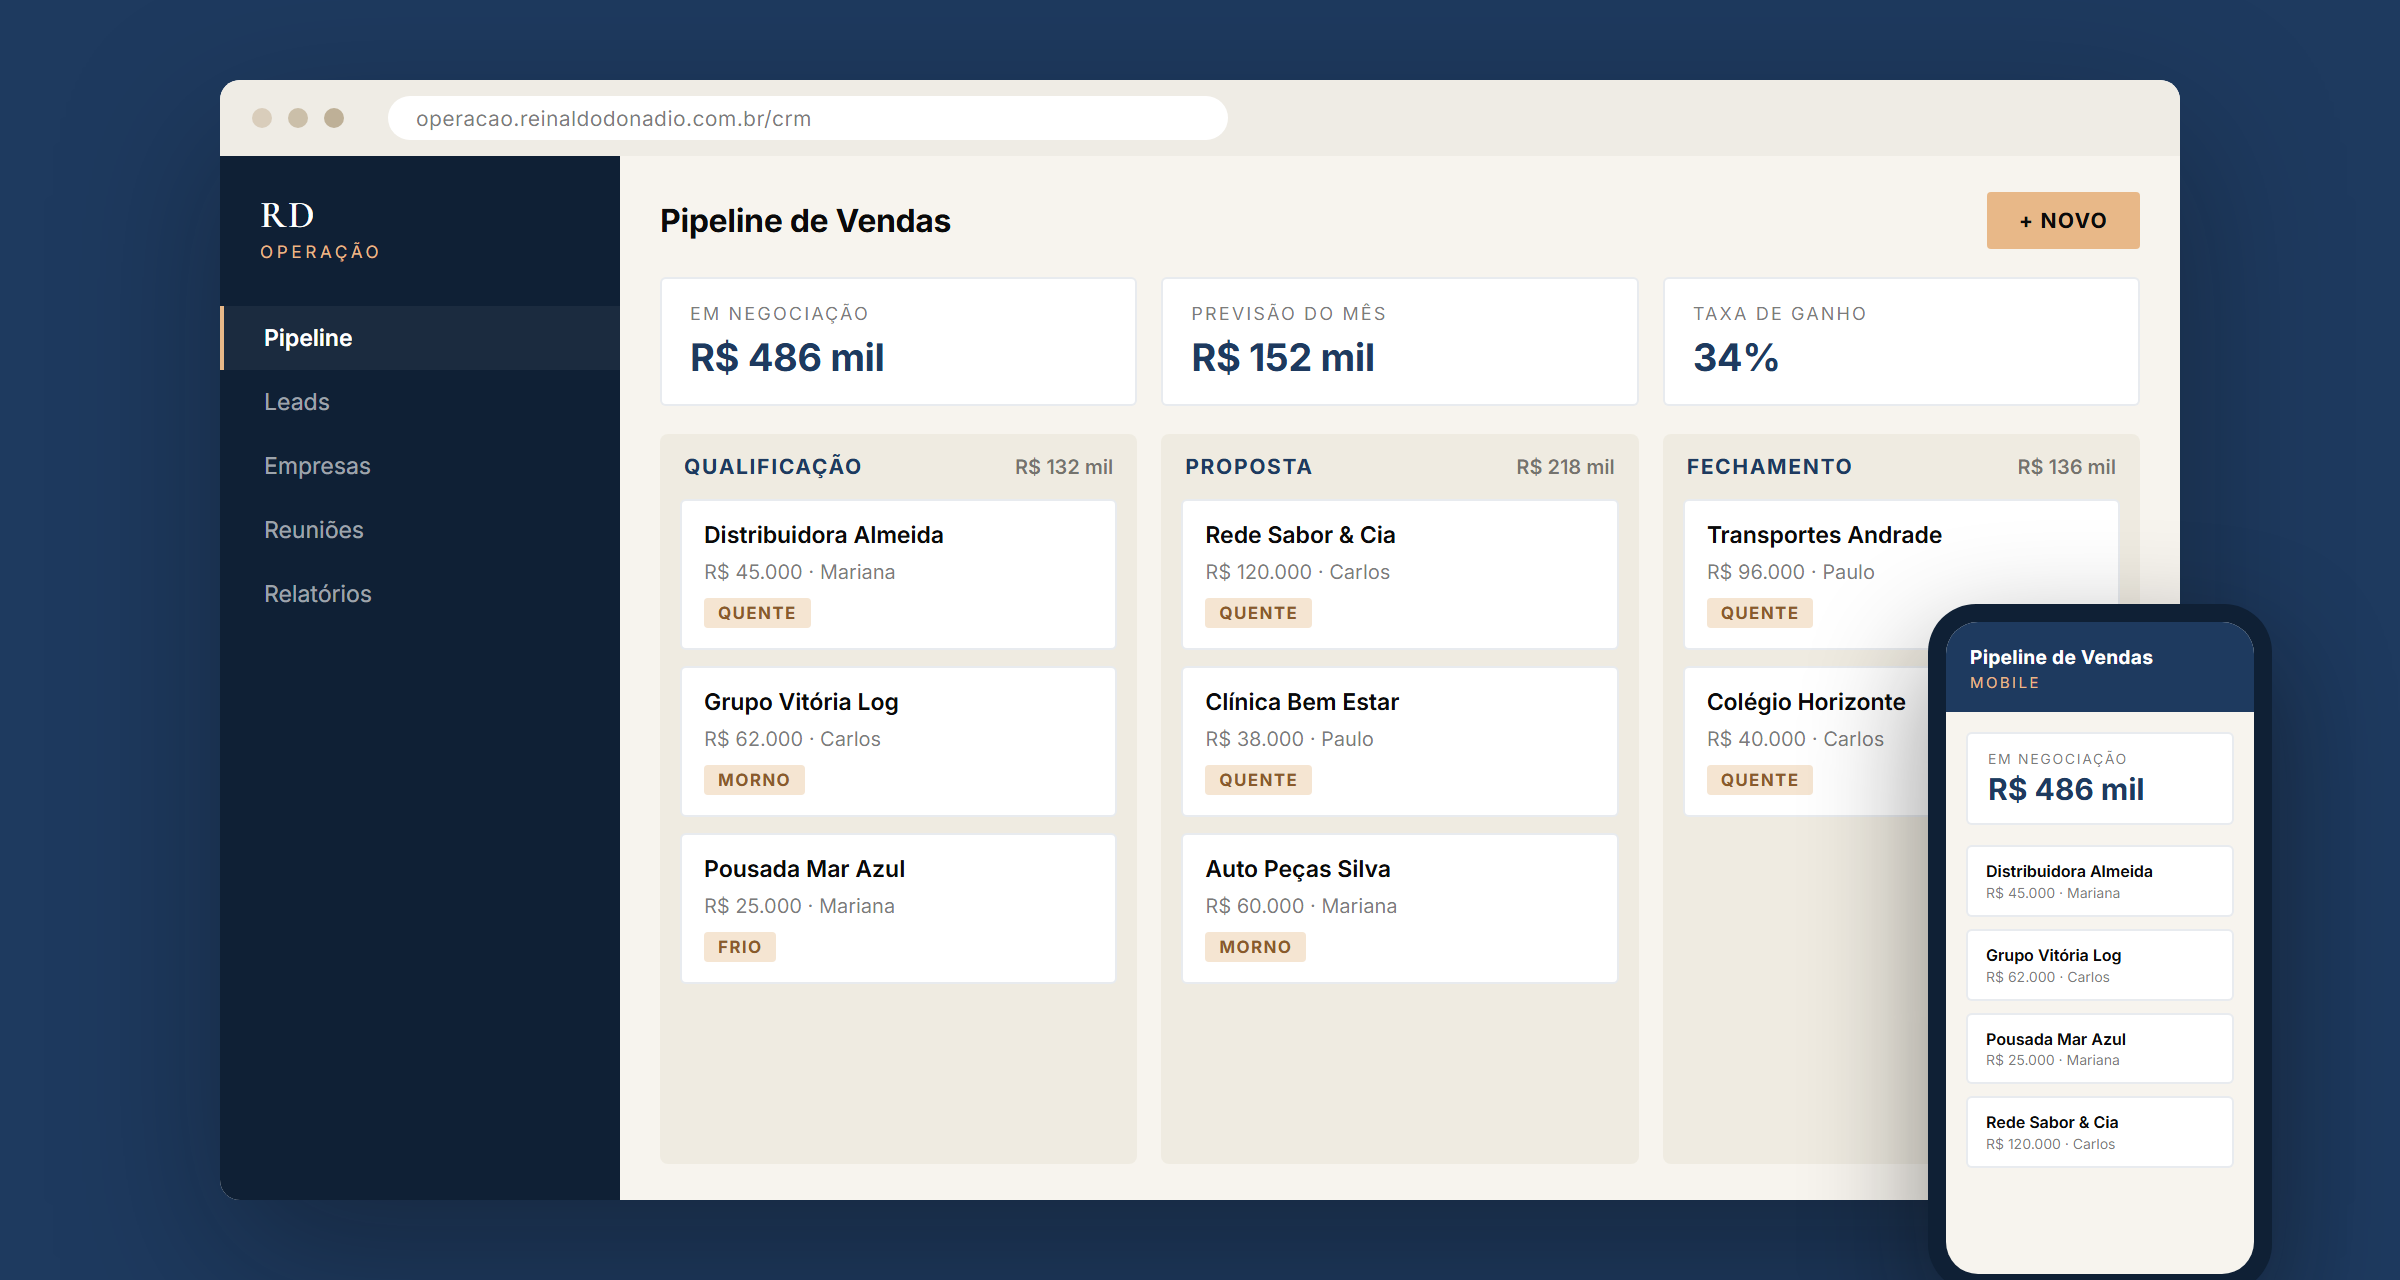Open the Clínica Bem Estar deal card
Image resolution: width=2400 pixels, height=1280 pixels.
(1399, 741)
